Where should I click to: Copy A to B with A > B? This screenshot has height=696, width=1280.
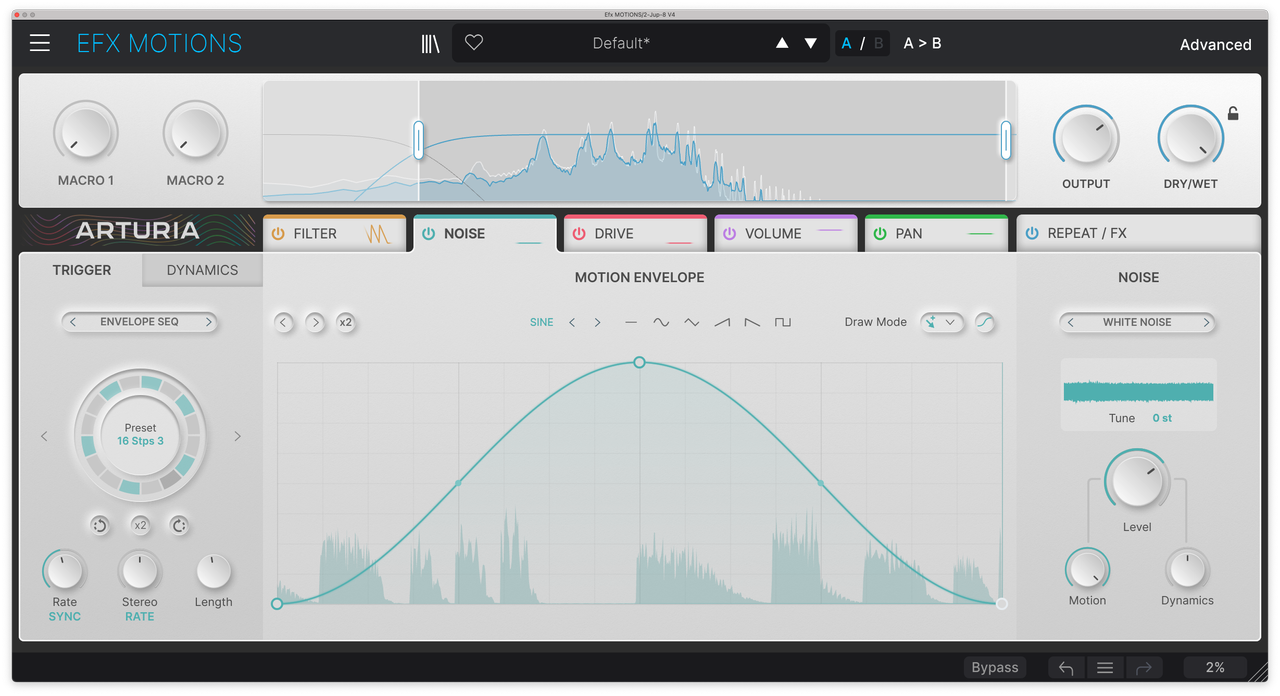pyautogui.click(x=922, y=43)
